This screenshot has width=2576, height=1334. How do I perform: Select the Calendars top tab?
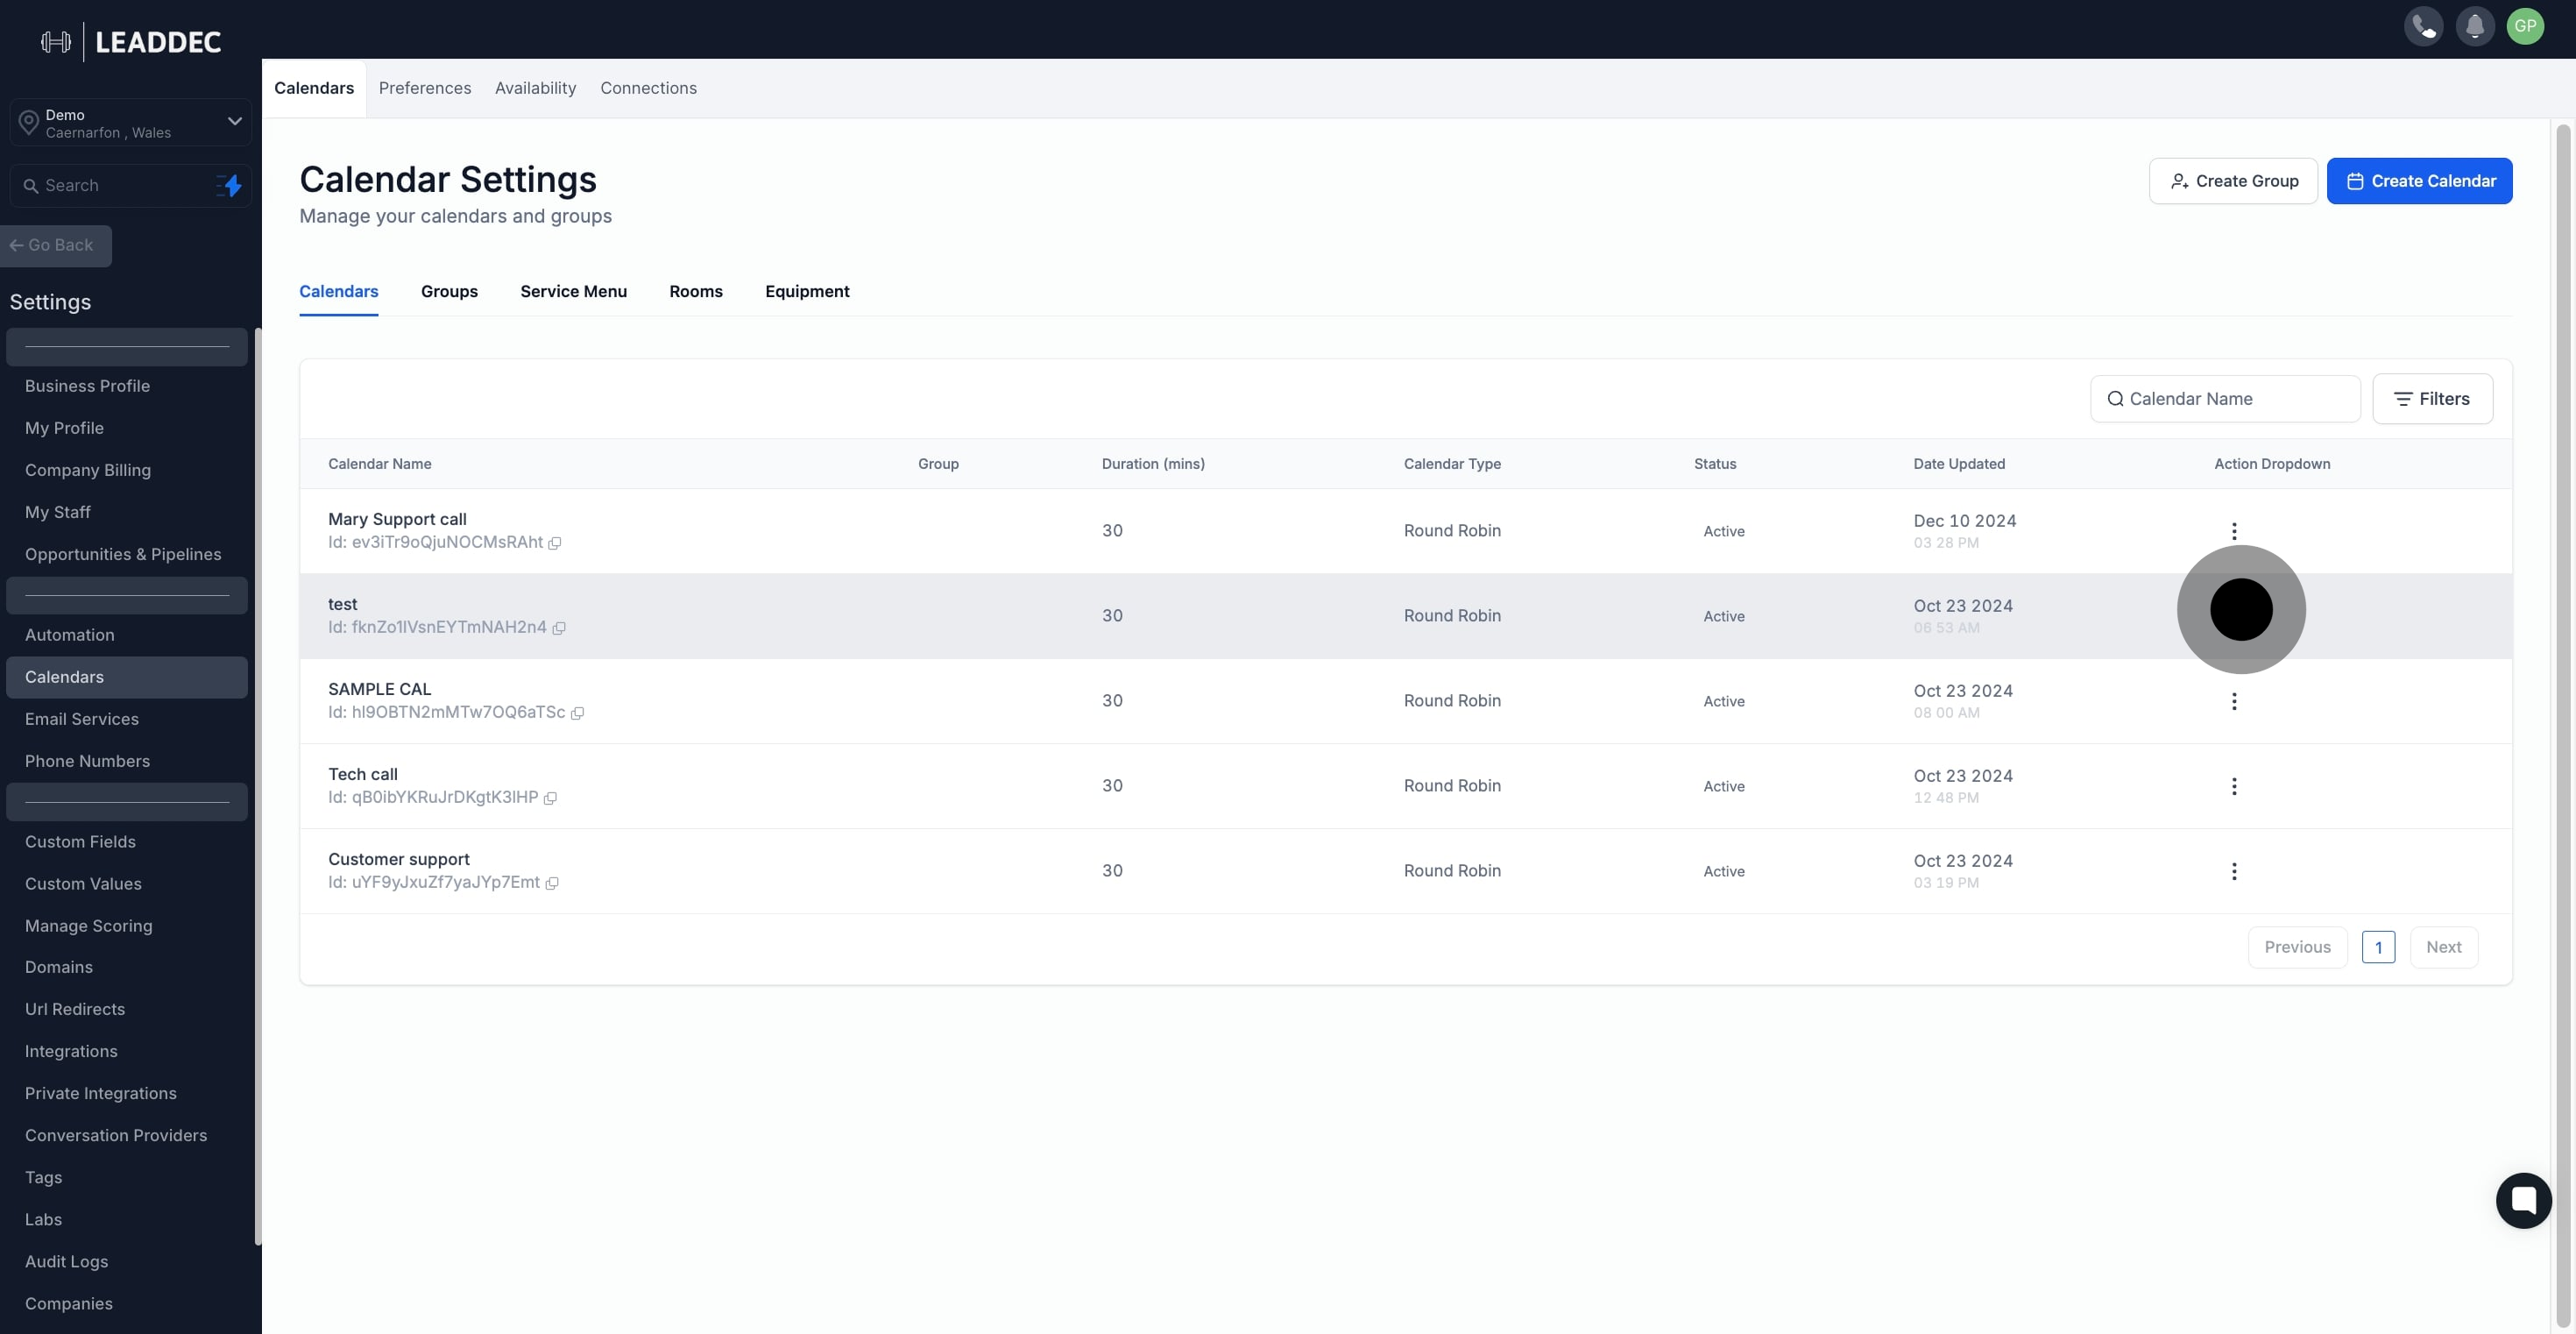pyautogui.click(x=314, y=88)
